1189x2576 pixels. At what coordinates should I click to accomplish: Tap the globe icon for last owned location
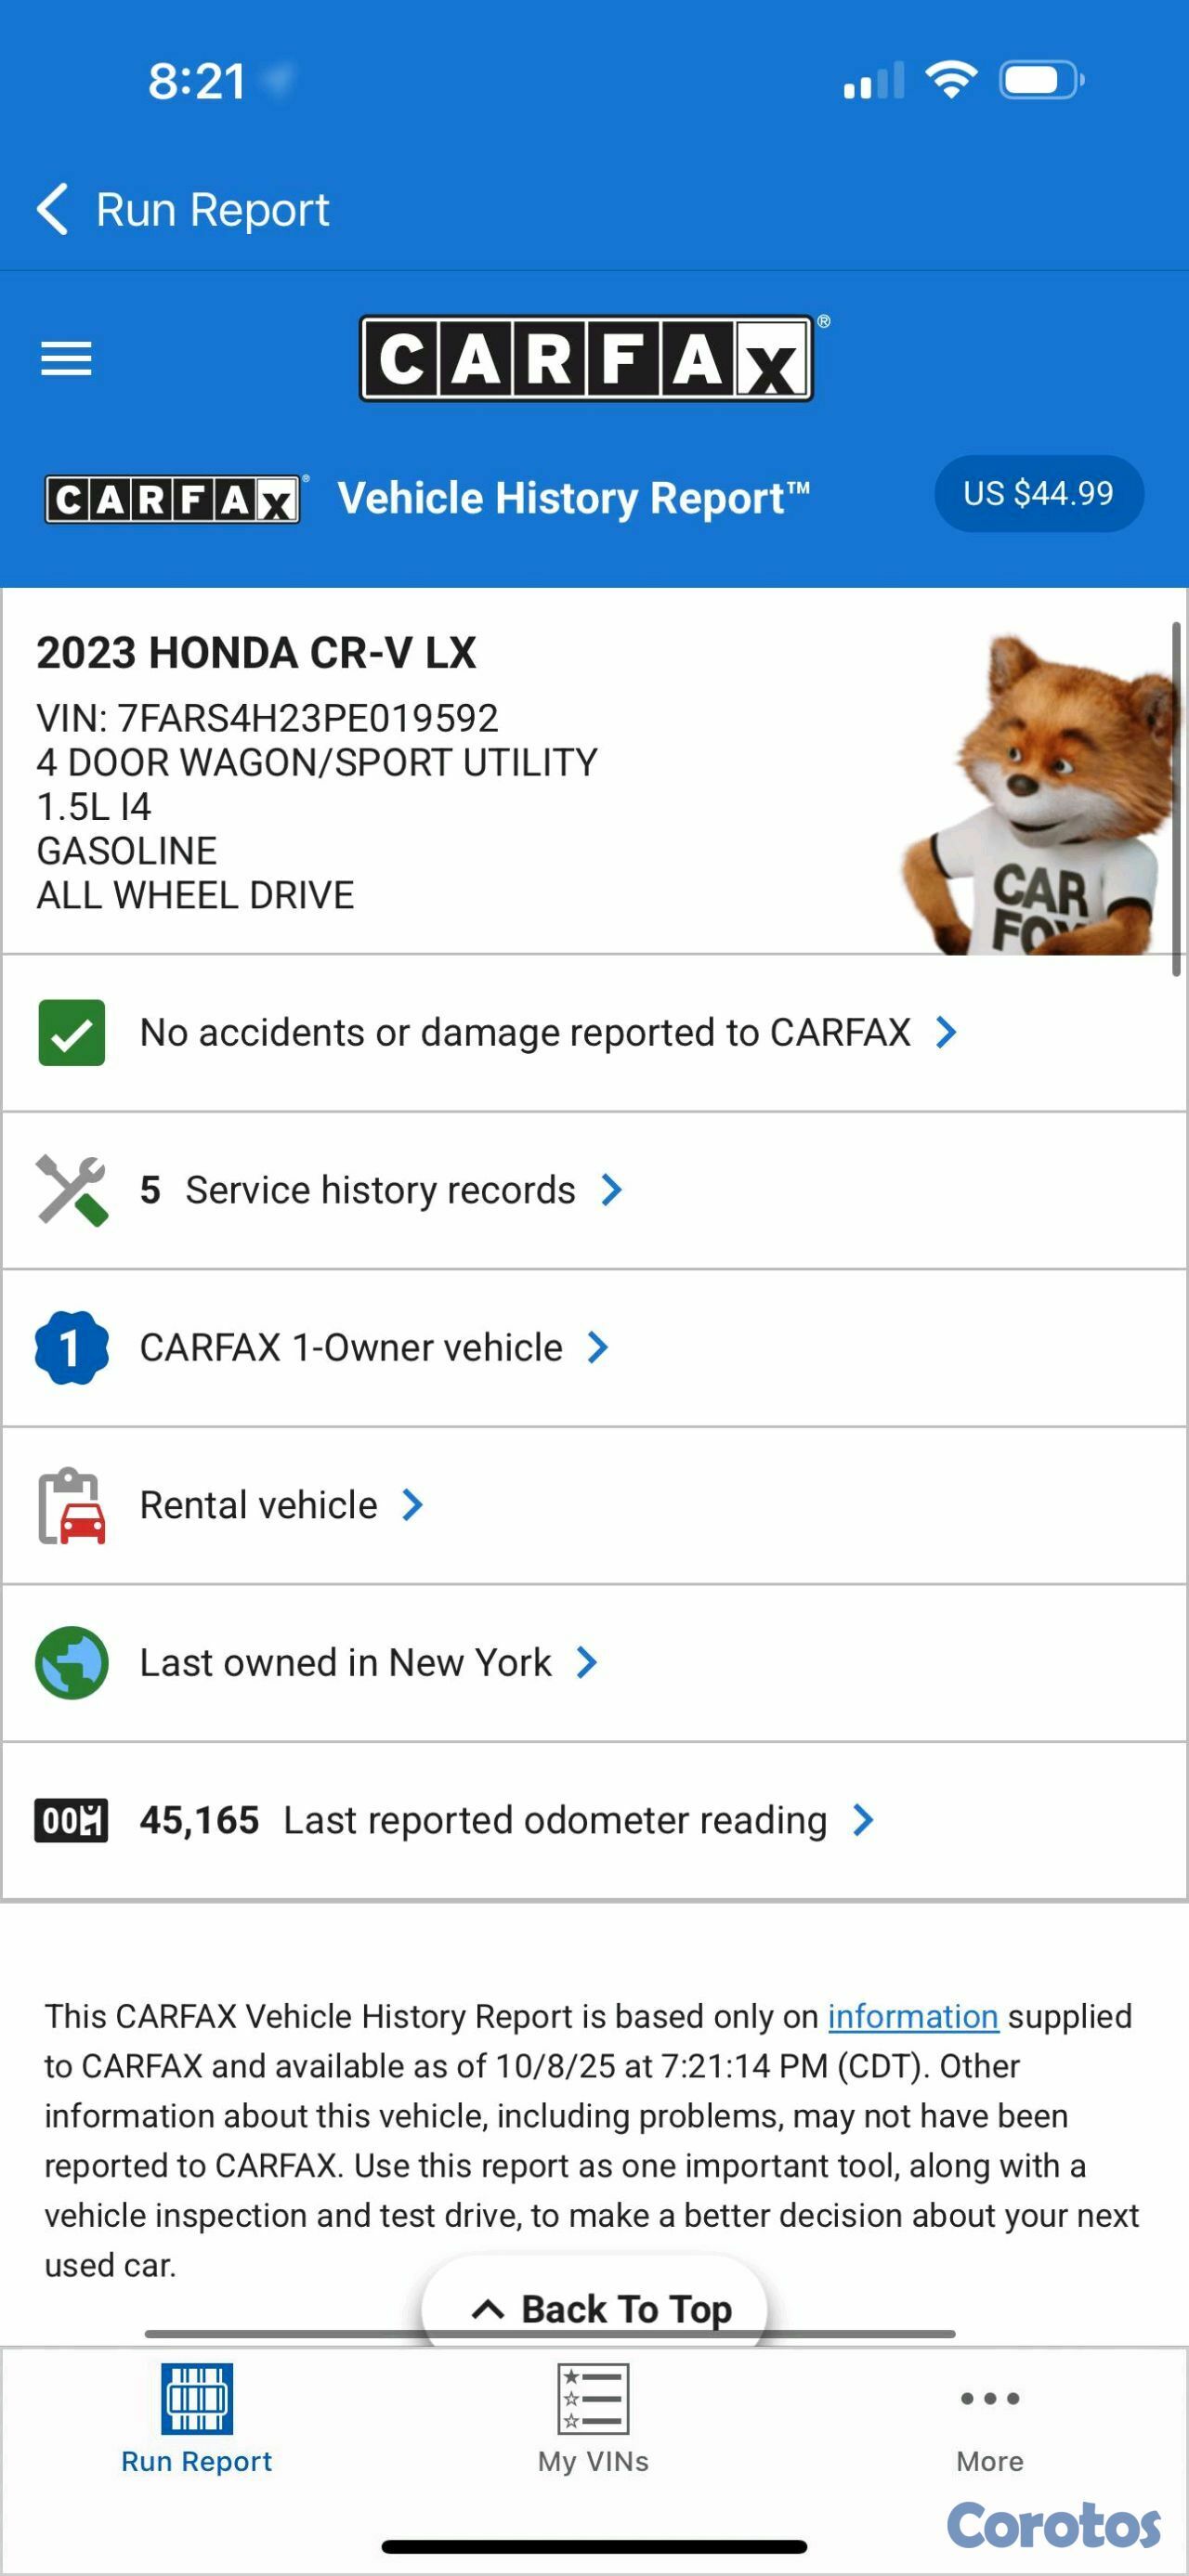pos(71,1663)
